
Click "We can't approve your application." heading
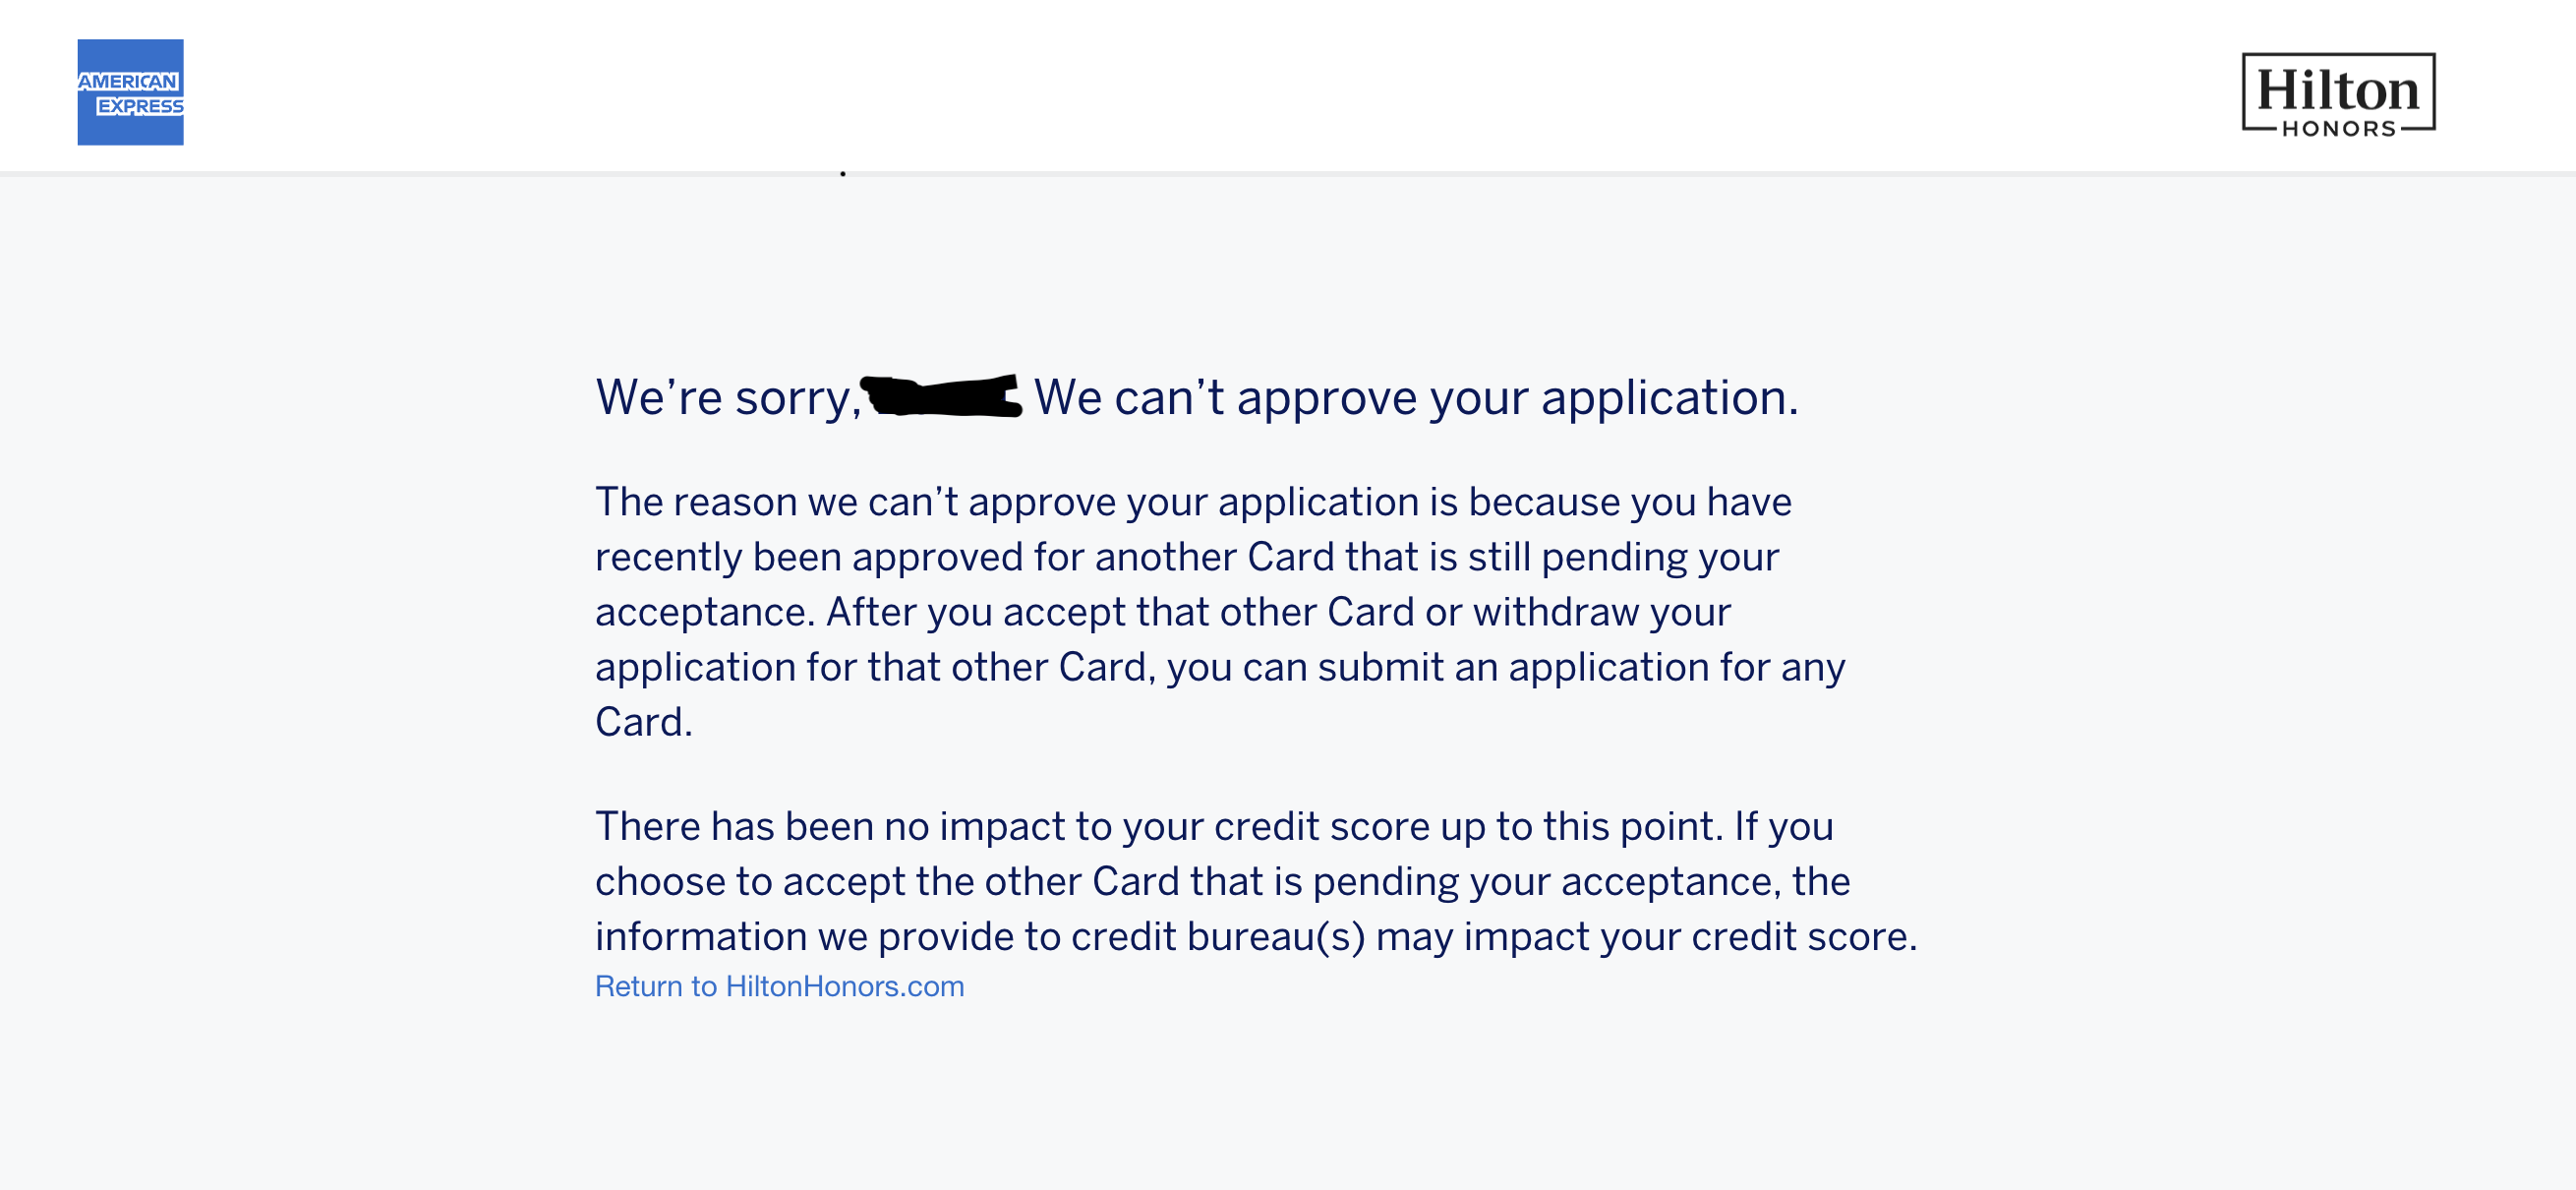[1416, 397]
